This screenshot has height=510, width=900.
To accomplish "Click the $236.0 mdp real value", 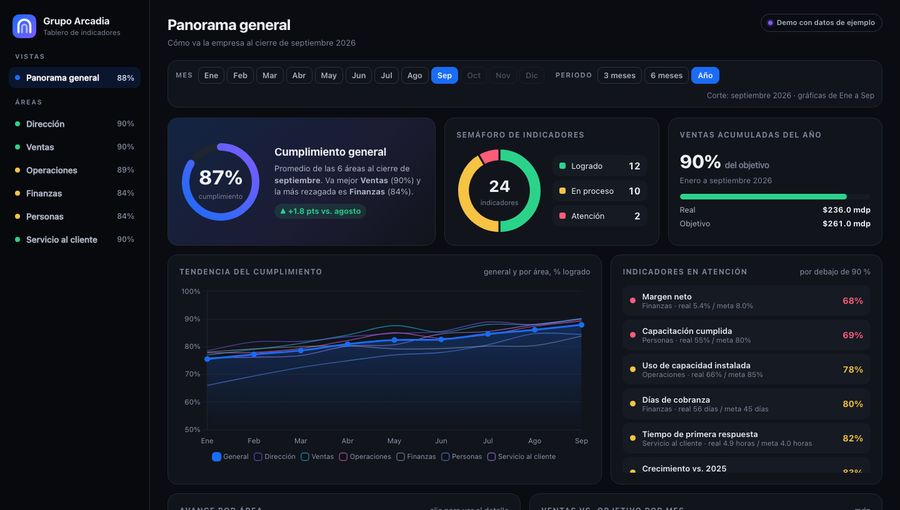I will click(846, 210).
